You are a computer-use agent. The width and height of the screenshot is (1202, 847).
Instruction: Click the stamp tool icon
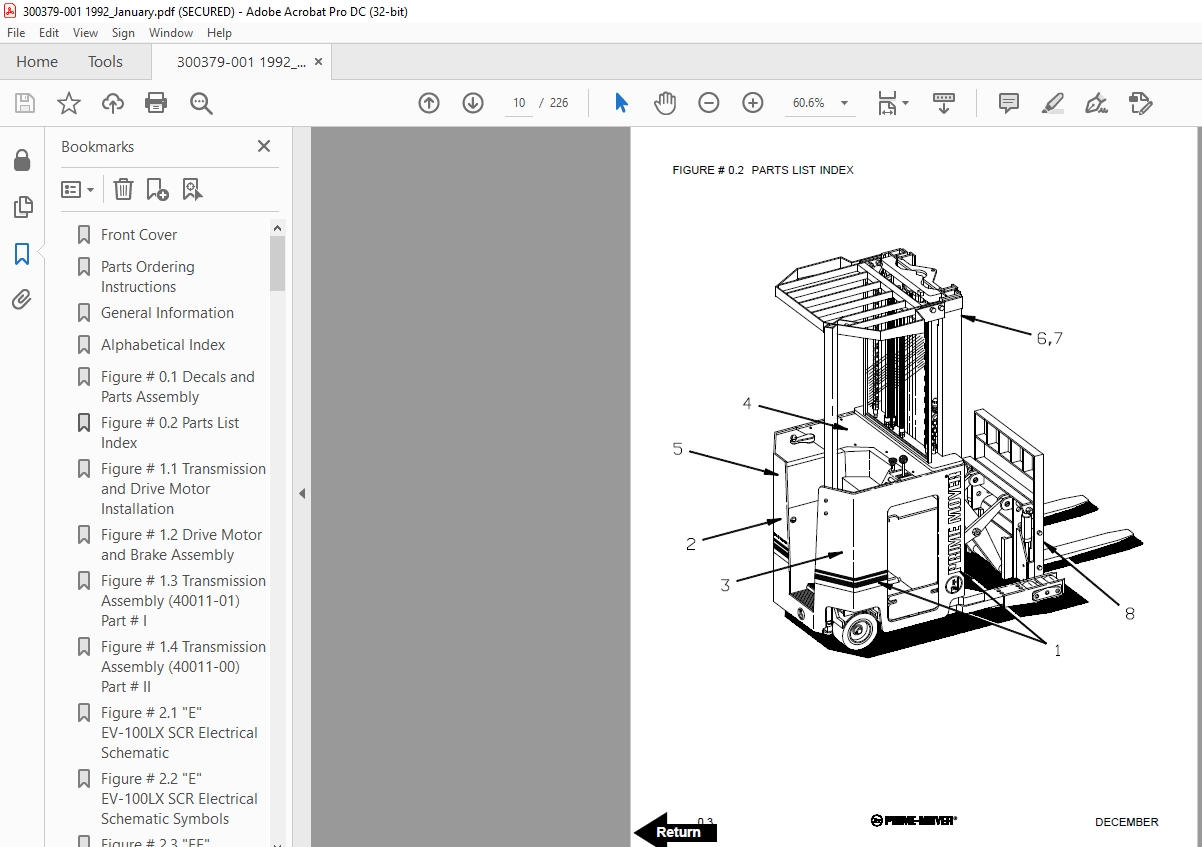tap(1140, 103)
